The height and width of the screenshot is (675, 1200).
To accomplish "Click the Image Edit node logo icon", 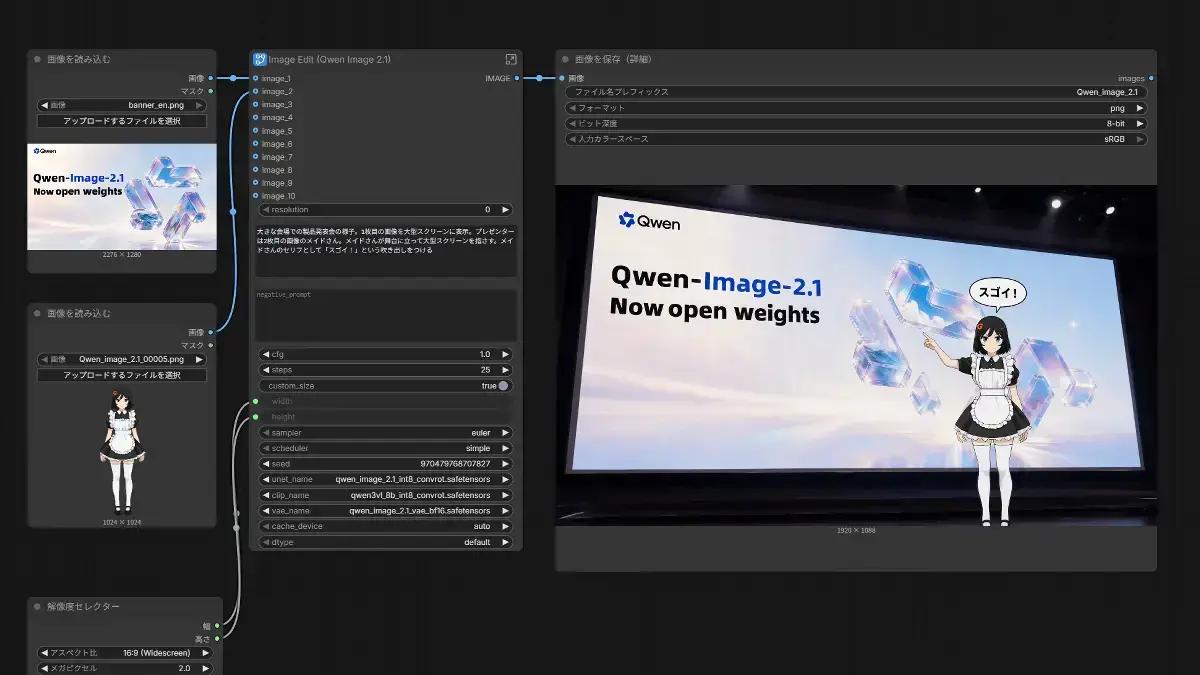I will [259, 59].
